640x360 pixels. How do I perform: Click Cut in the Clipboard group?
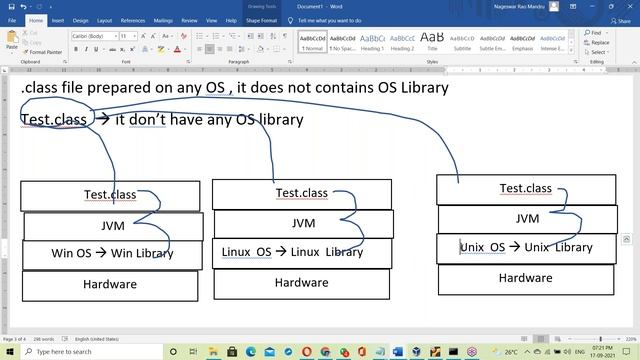tap(30, 33)
